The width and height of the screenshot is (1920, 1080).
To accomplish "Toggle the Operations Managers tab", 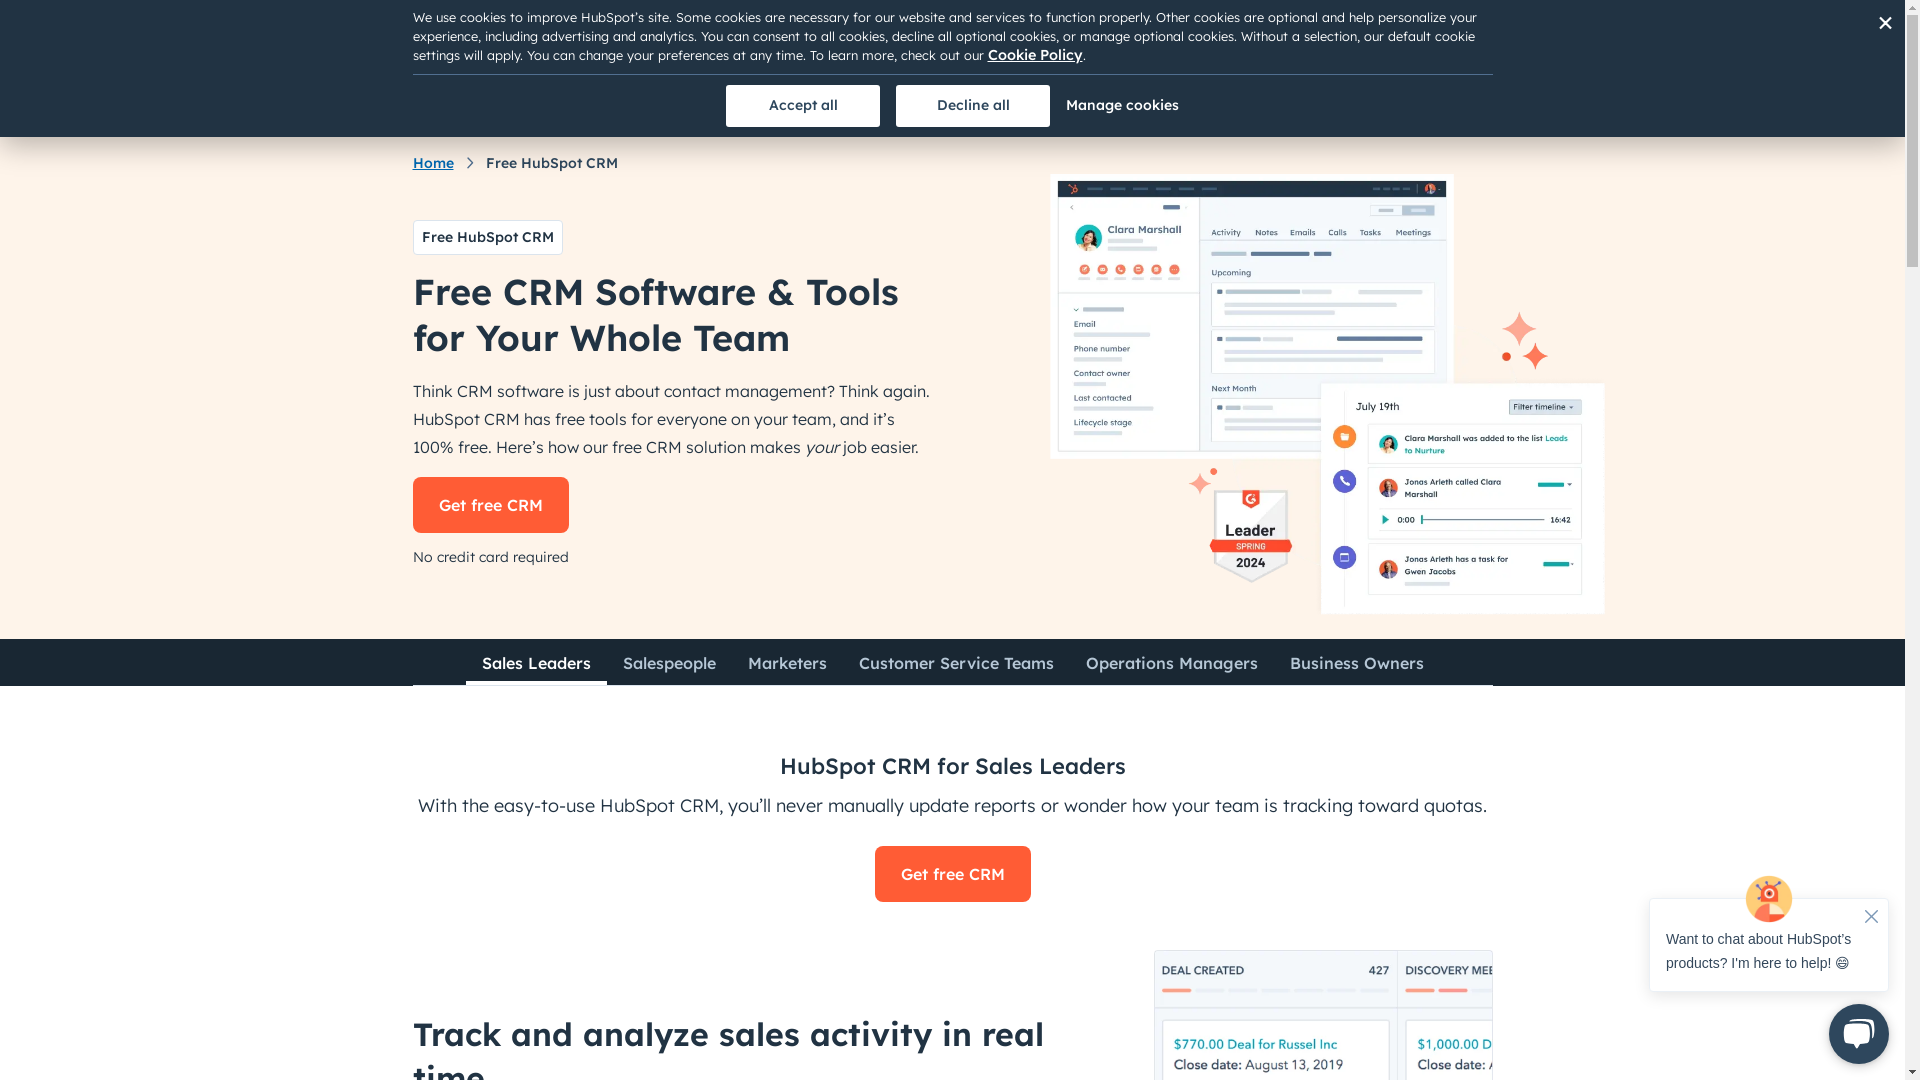I will pyautogui.click(x=1171, y=663).
